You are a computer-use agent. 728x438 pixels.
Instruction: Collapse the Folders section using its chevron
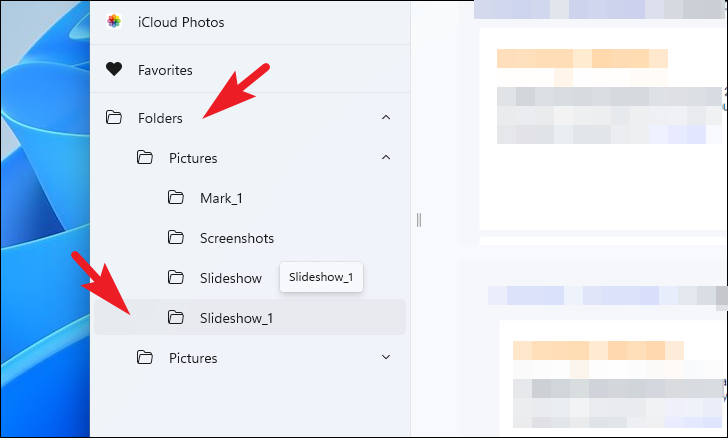(x=386, y=118)
